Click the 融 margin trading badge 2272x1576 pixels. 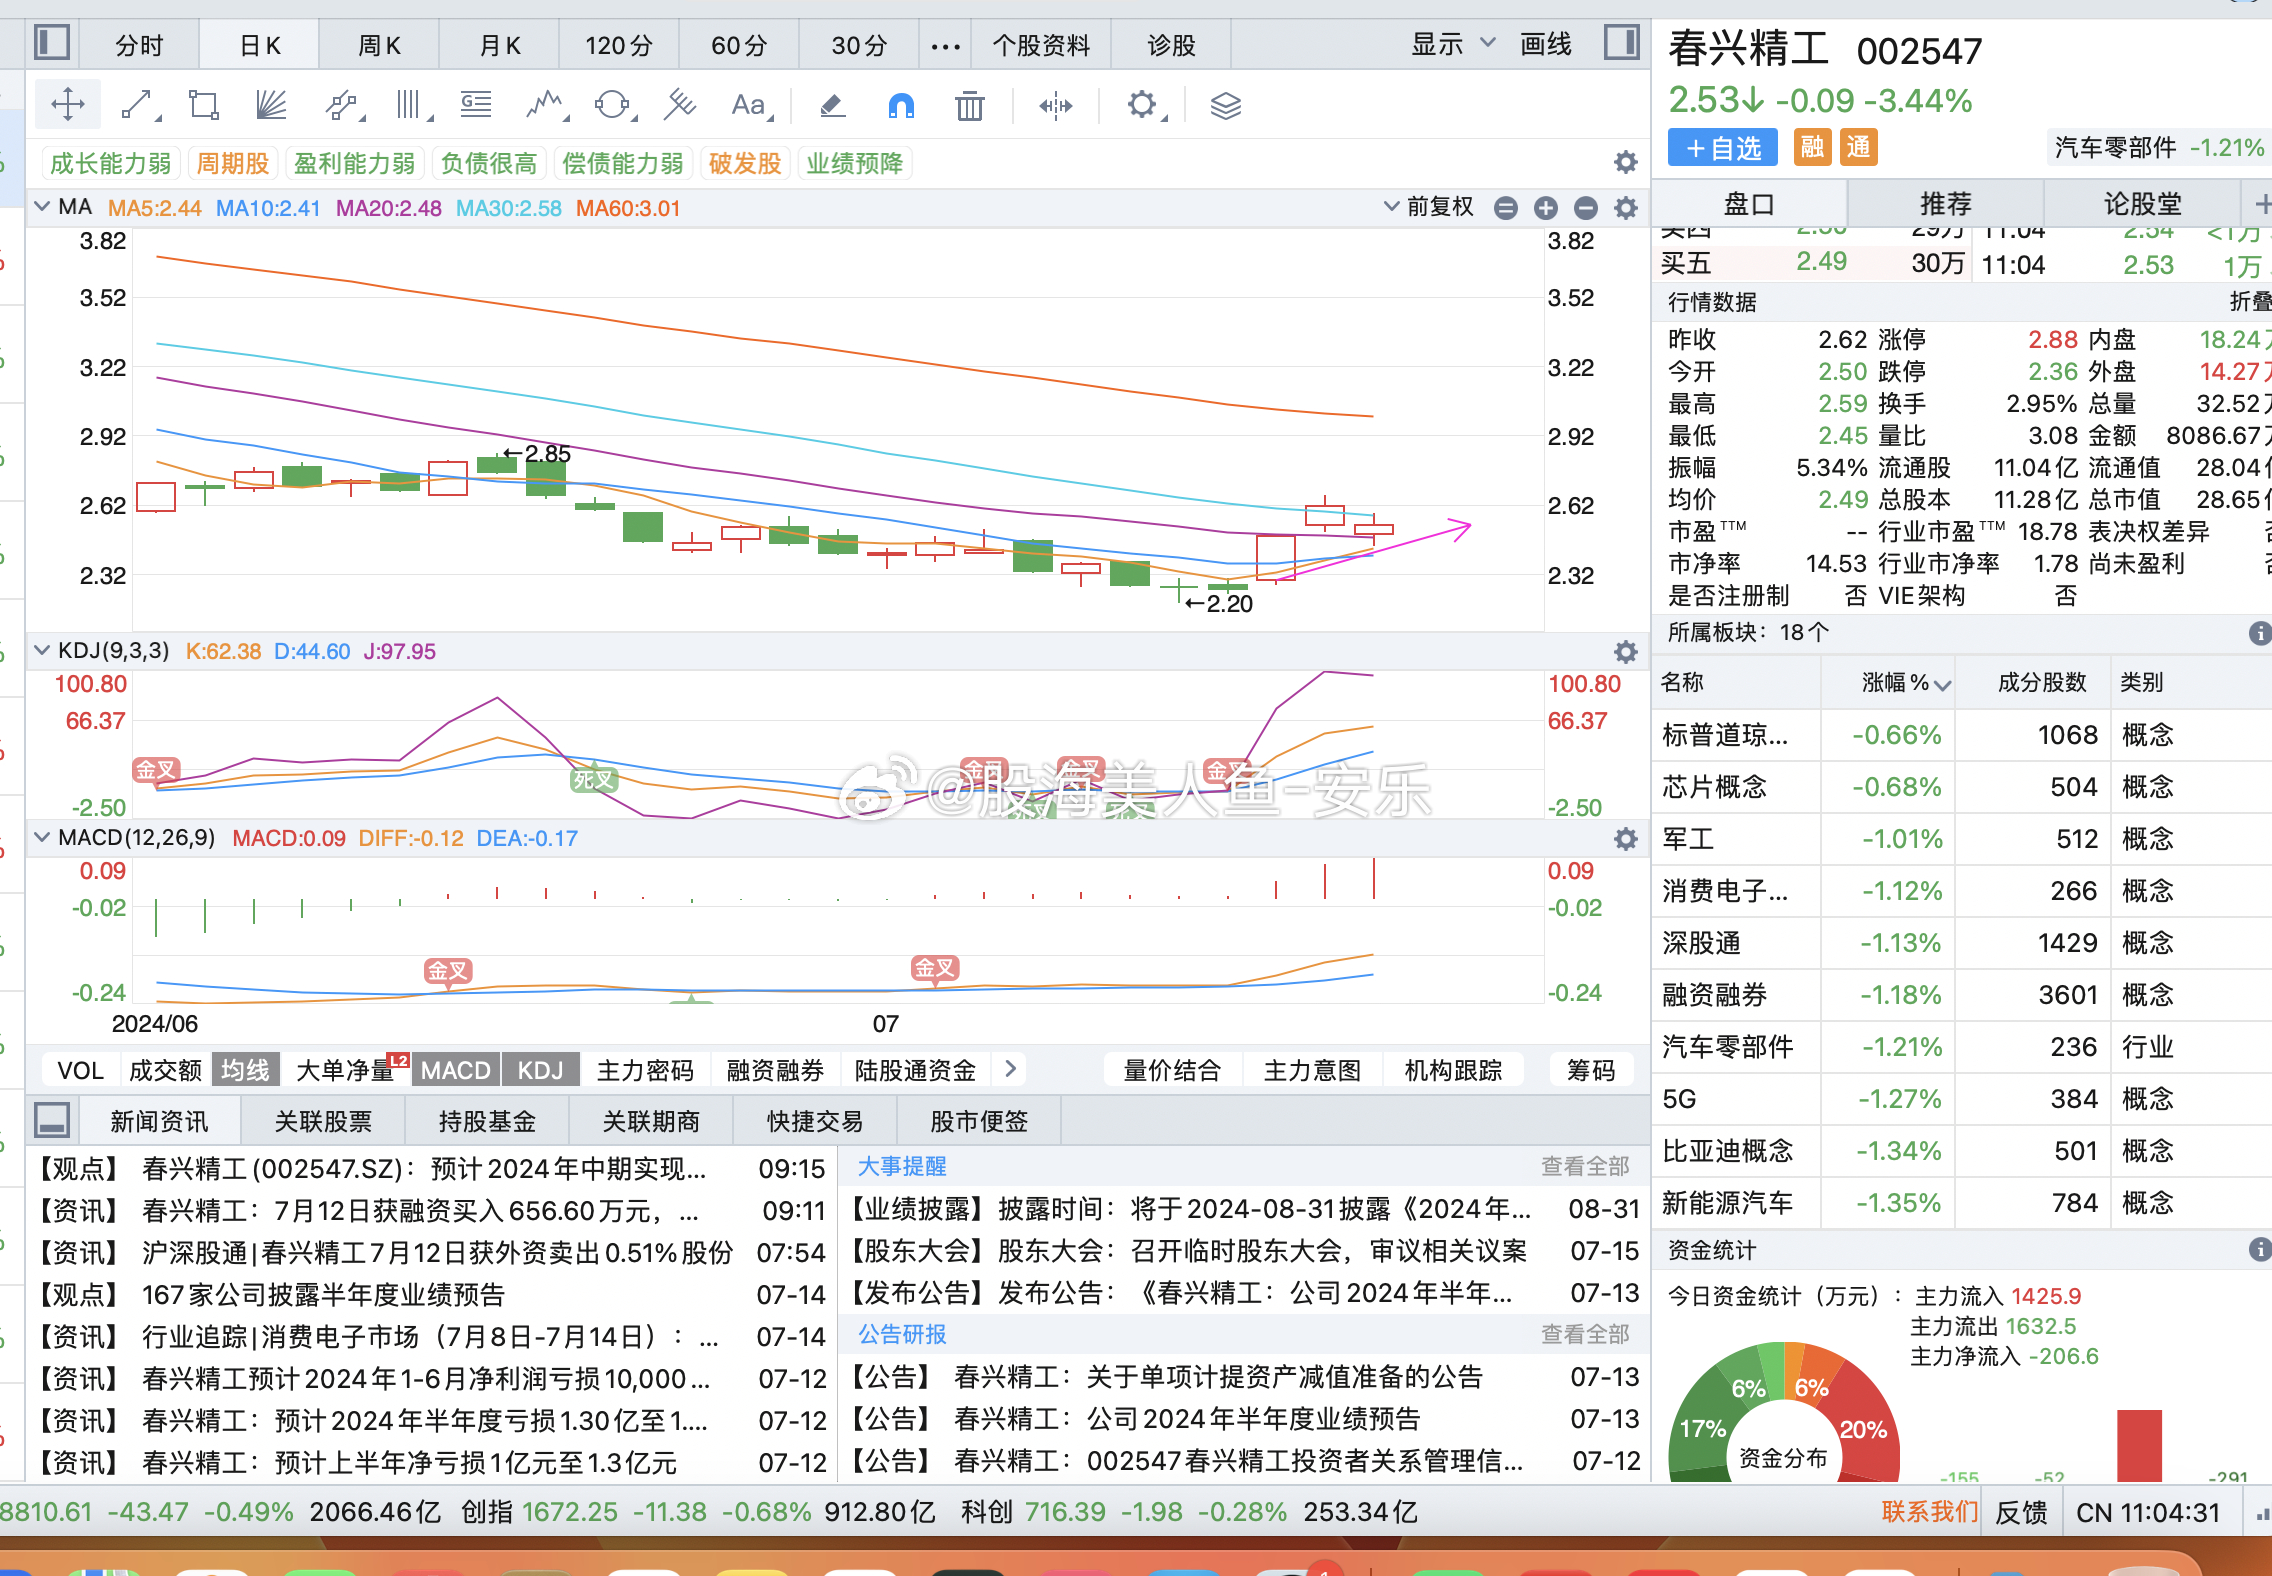click(x=1812, y=148)
